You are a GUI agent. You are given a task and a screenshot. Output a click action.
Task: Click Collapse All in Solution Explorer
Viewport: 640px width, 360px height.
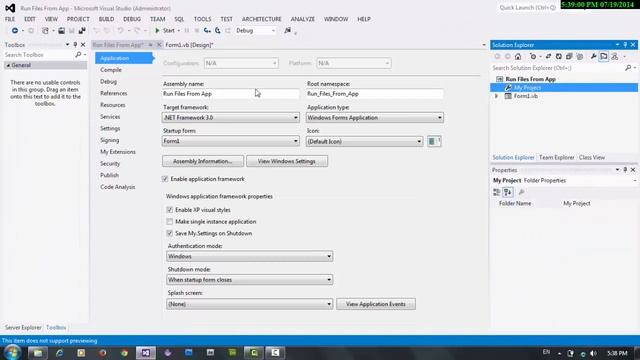point(569,56)
